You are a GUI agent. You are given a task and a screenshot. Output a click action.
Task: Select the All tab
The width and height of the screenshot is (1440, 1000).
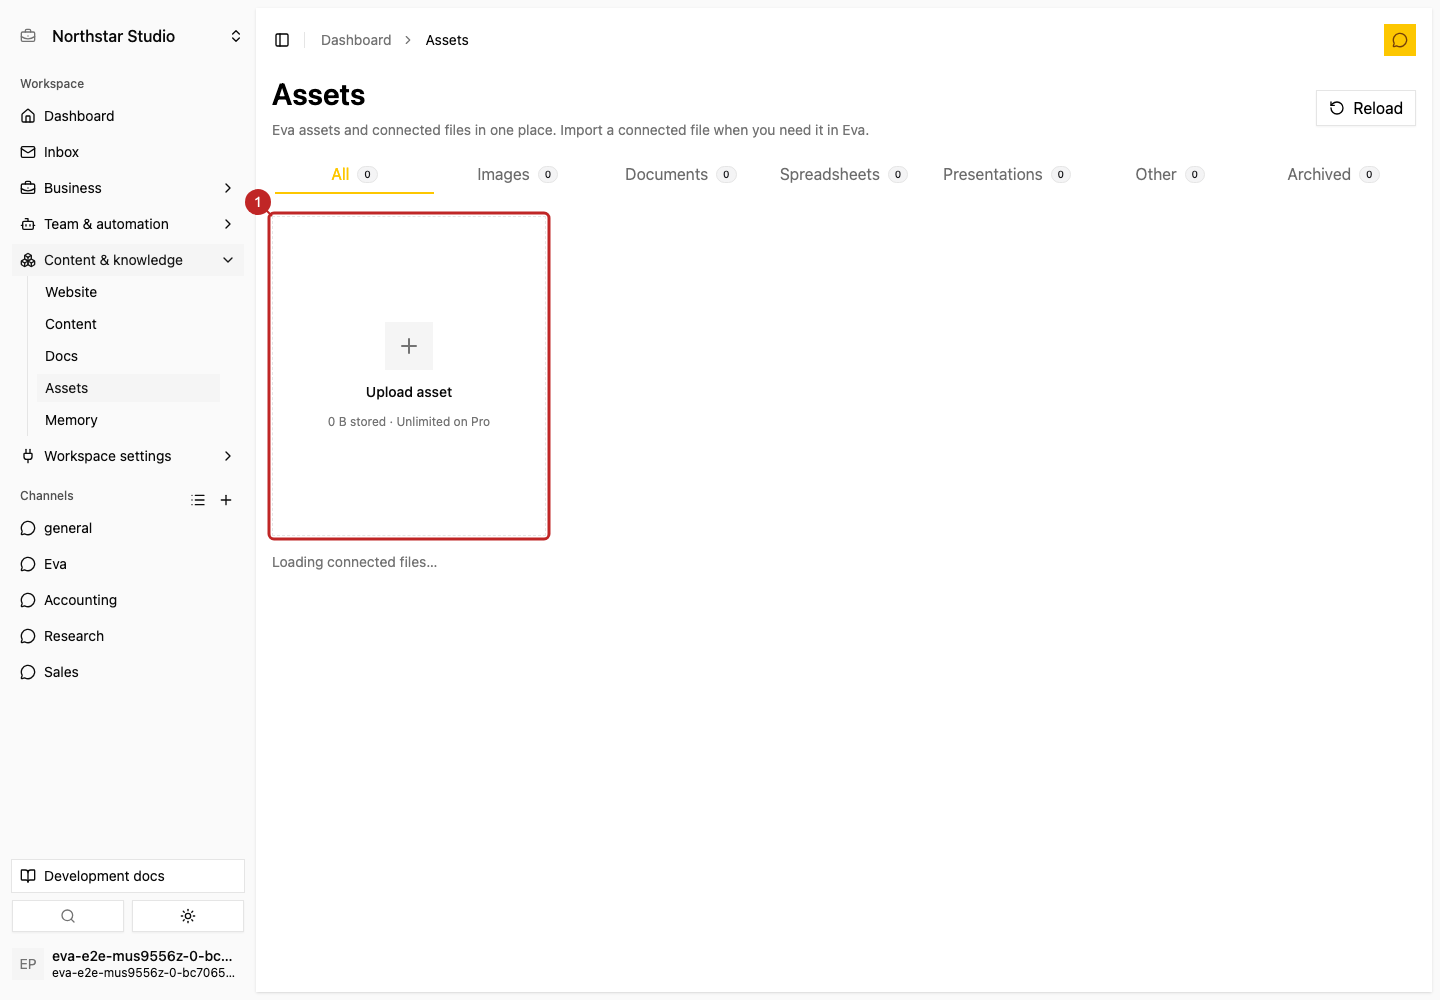[354, 174]
